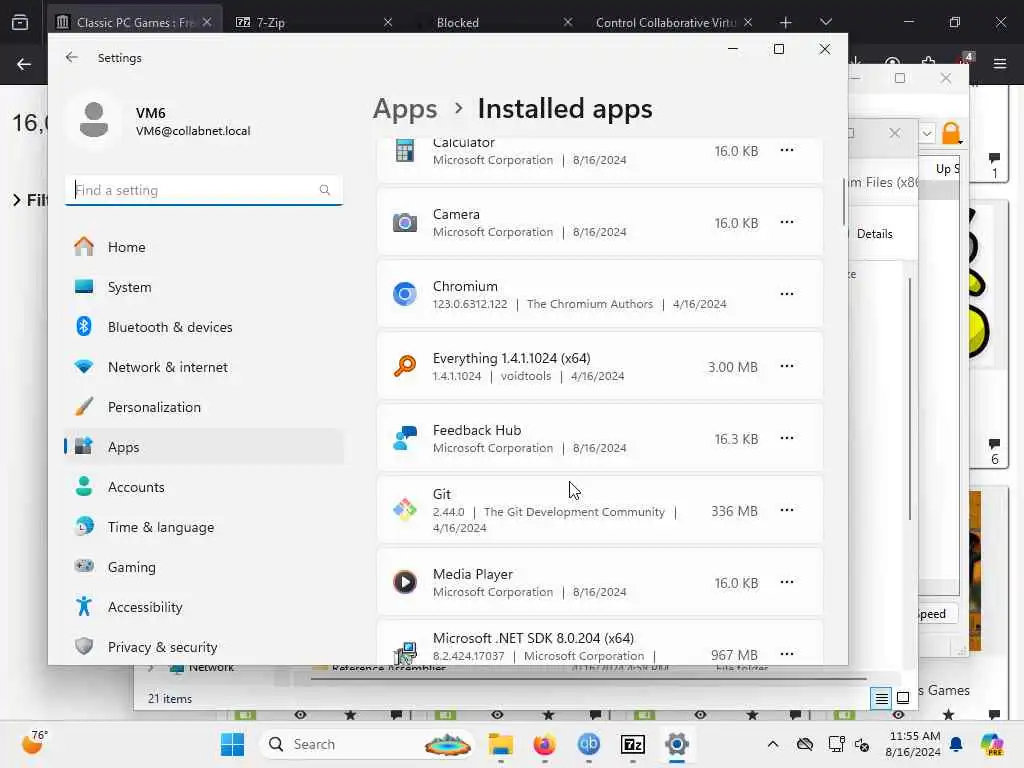Image resolution: width=1024 pixels, height=768 pixels.
Task: Switch File Explorer to large thumbnails view
Action: click(x=903, y=699)
